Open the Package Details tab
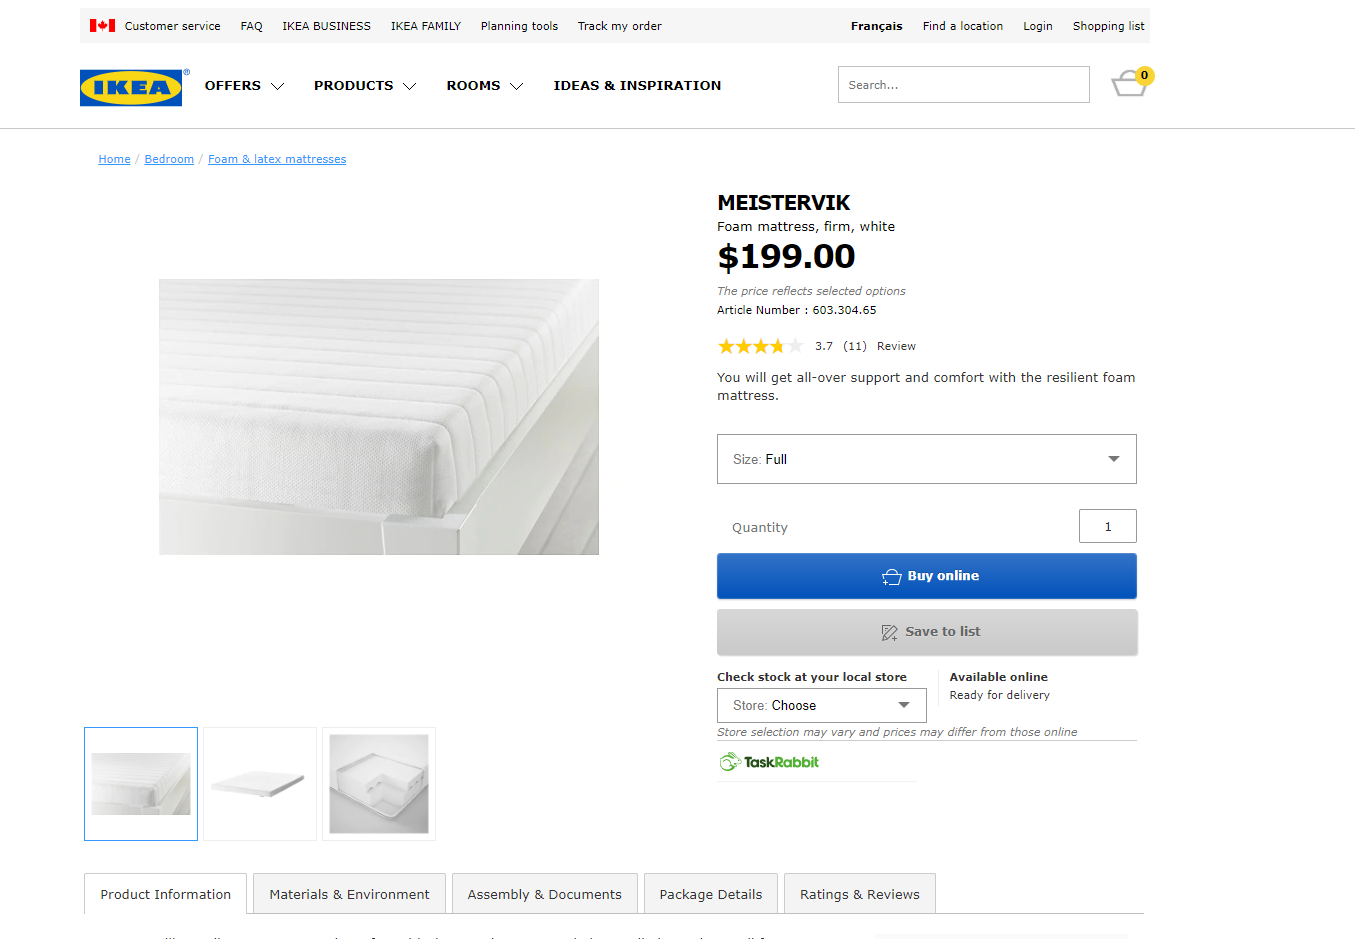 point(710,894)
